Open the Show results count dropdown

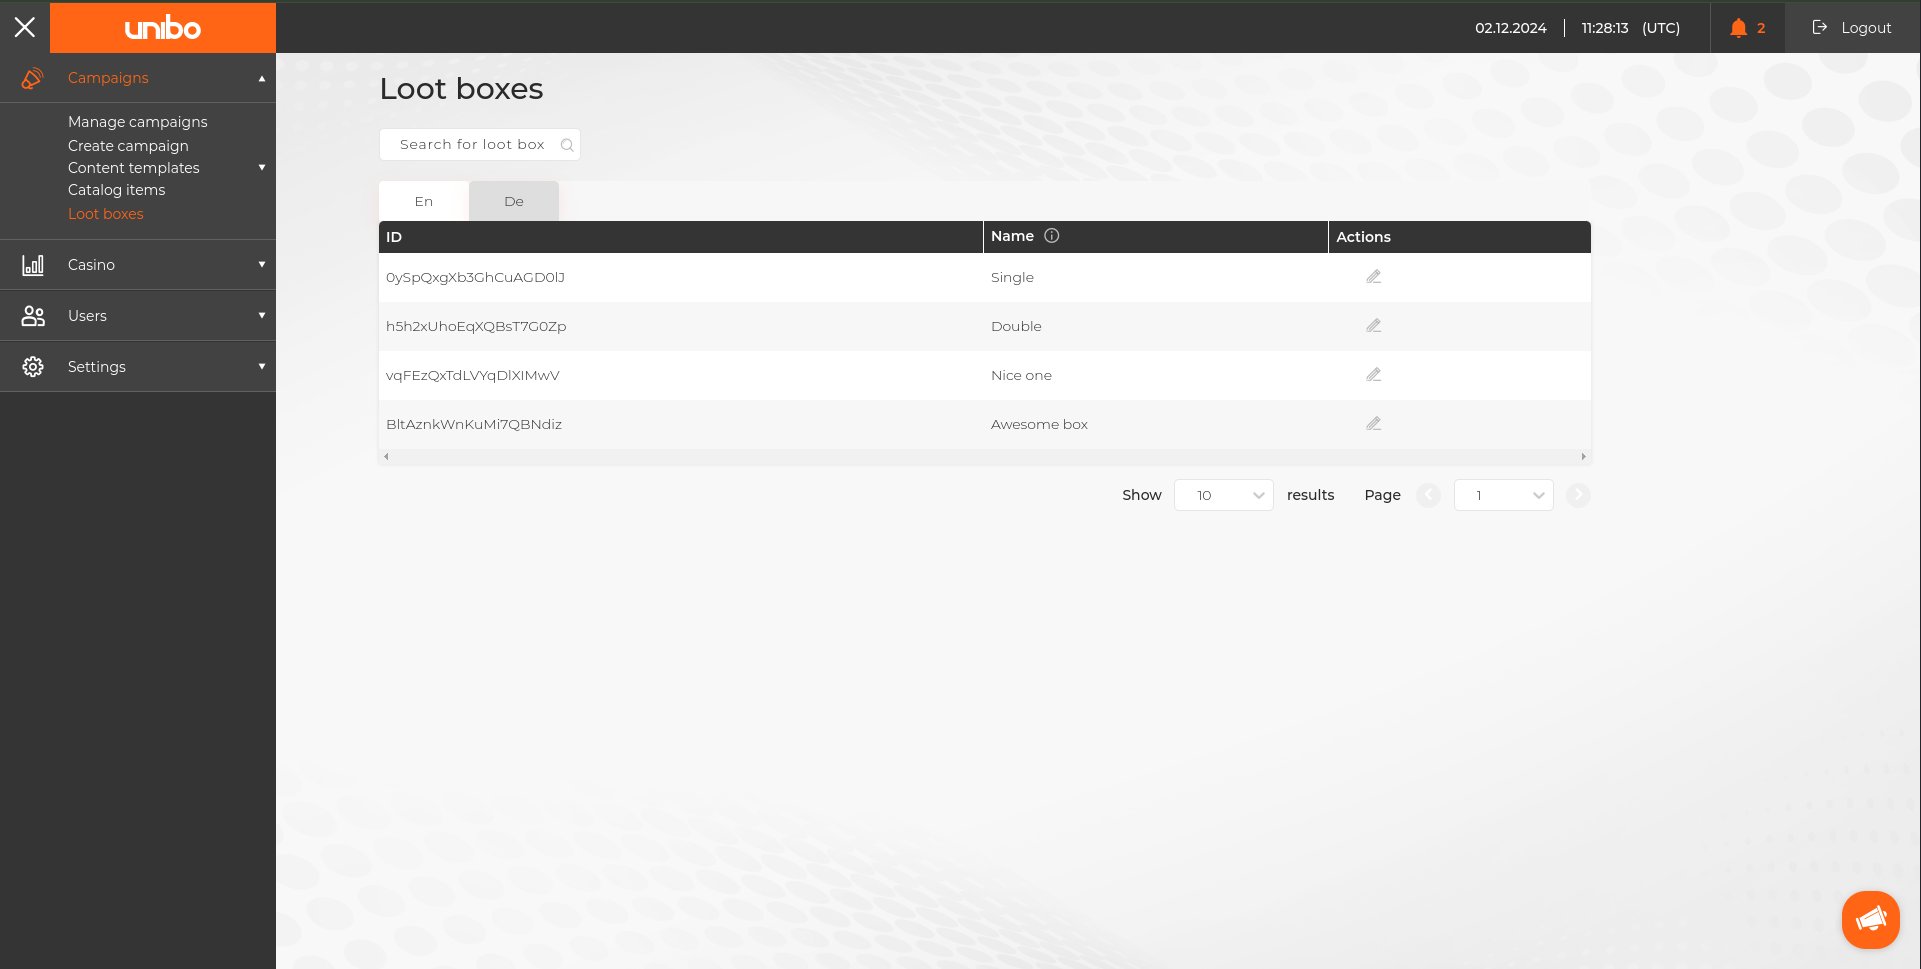[1223, 495]
